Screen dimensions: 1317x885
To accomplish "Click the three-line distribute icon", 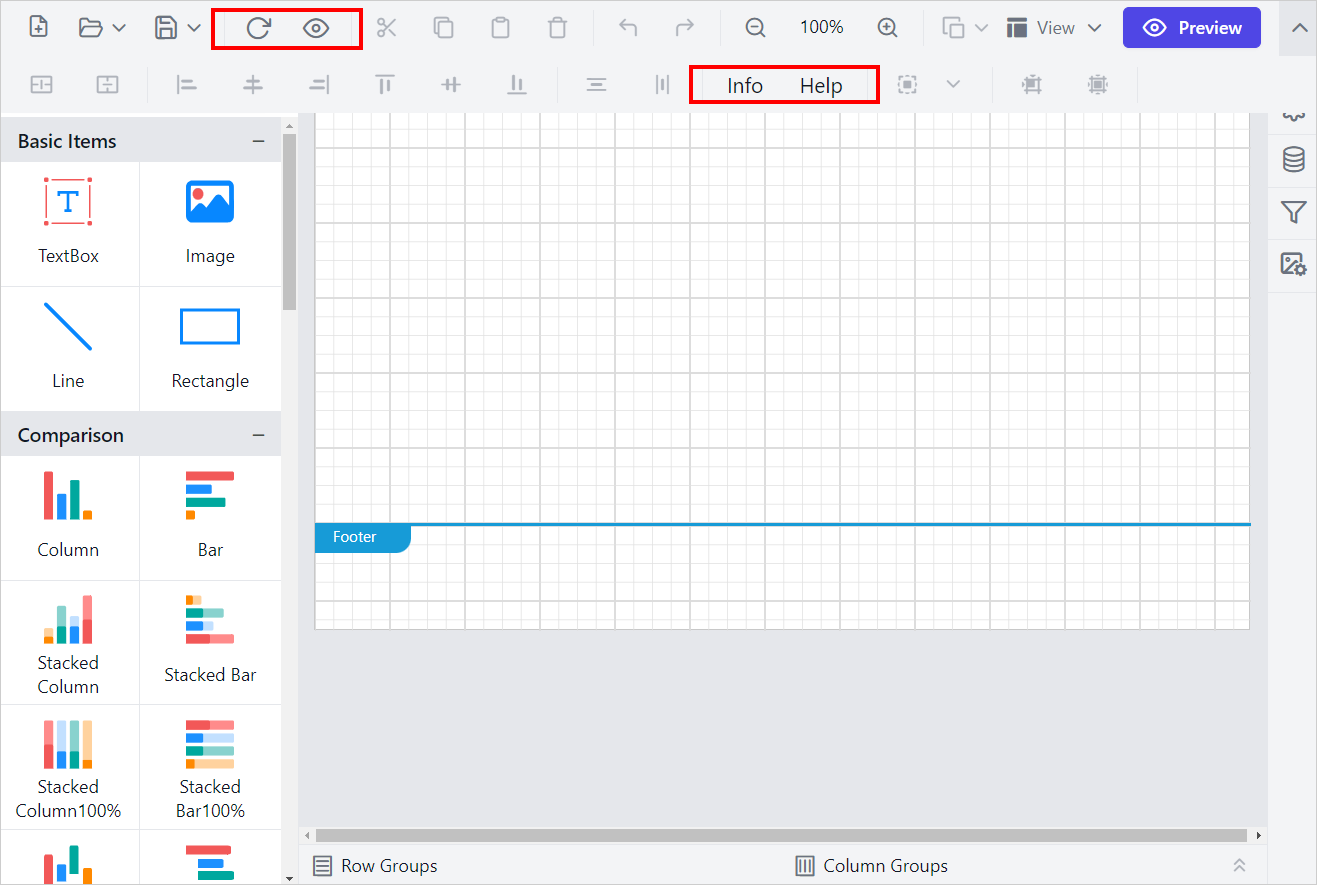I will [596, 85].
